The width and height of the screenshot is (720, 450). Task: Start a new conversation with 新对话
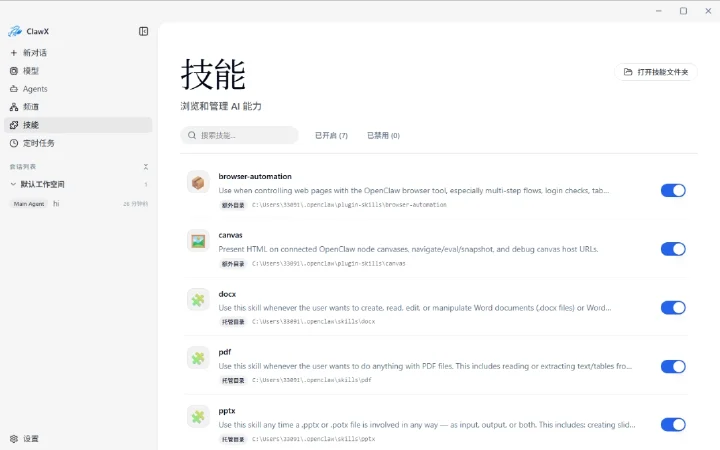tap(78, 53)
